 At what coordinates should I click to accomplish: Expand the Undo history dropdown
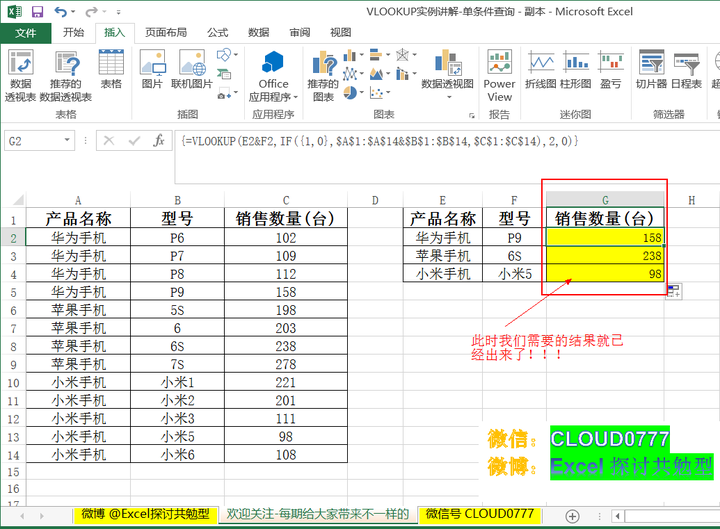(x=73, y=12)
